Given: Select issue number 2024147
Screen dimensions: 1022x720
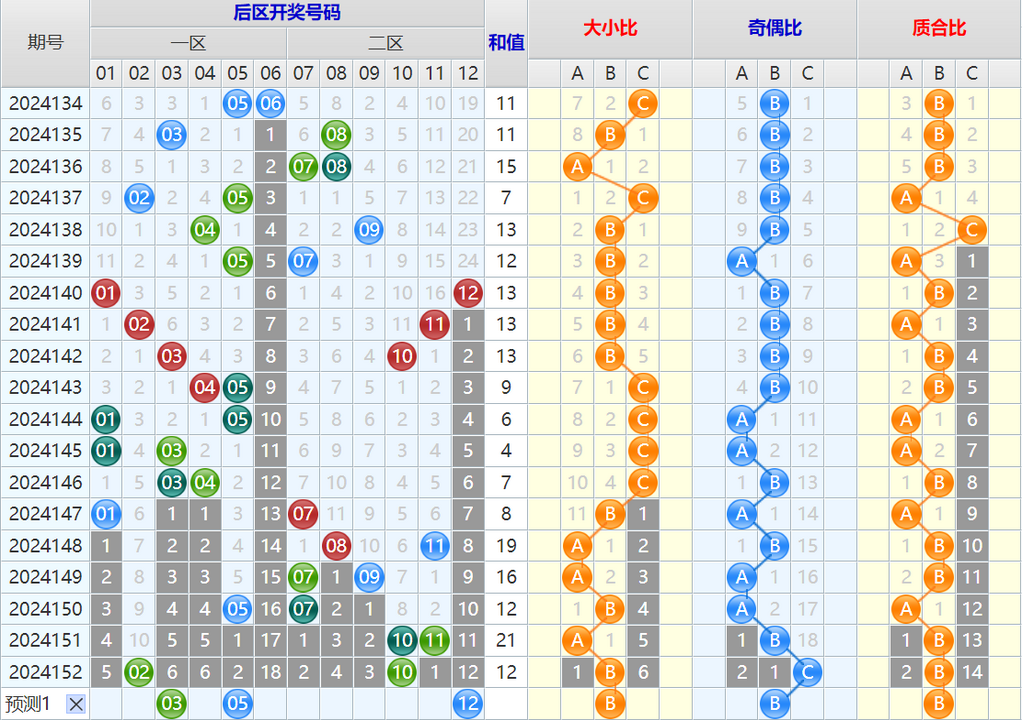Looking at the screenshot, I should click(x=46, y=514).
